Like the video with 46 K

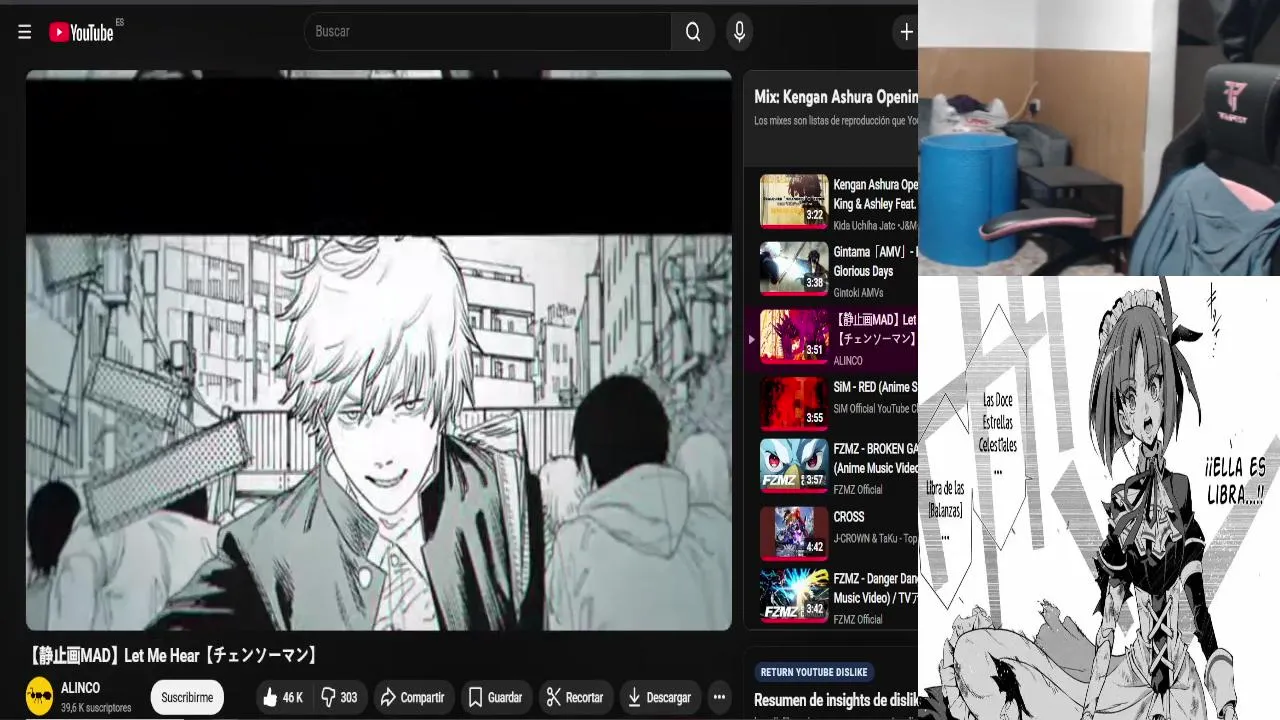point(282,697)
